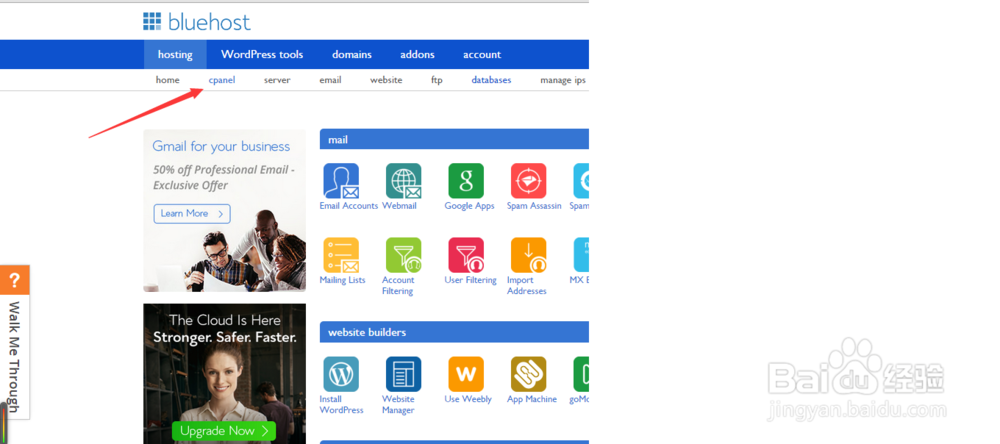The height and width of the screenshot is (444, 1000).
Task: Open the Mailing Lists icon
Action: 341,255
